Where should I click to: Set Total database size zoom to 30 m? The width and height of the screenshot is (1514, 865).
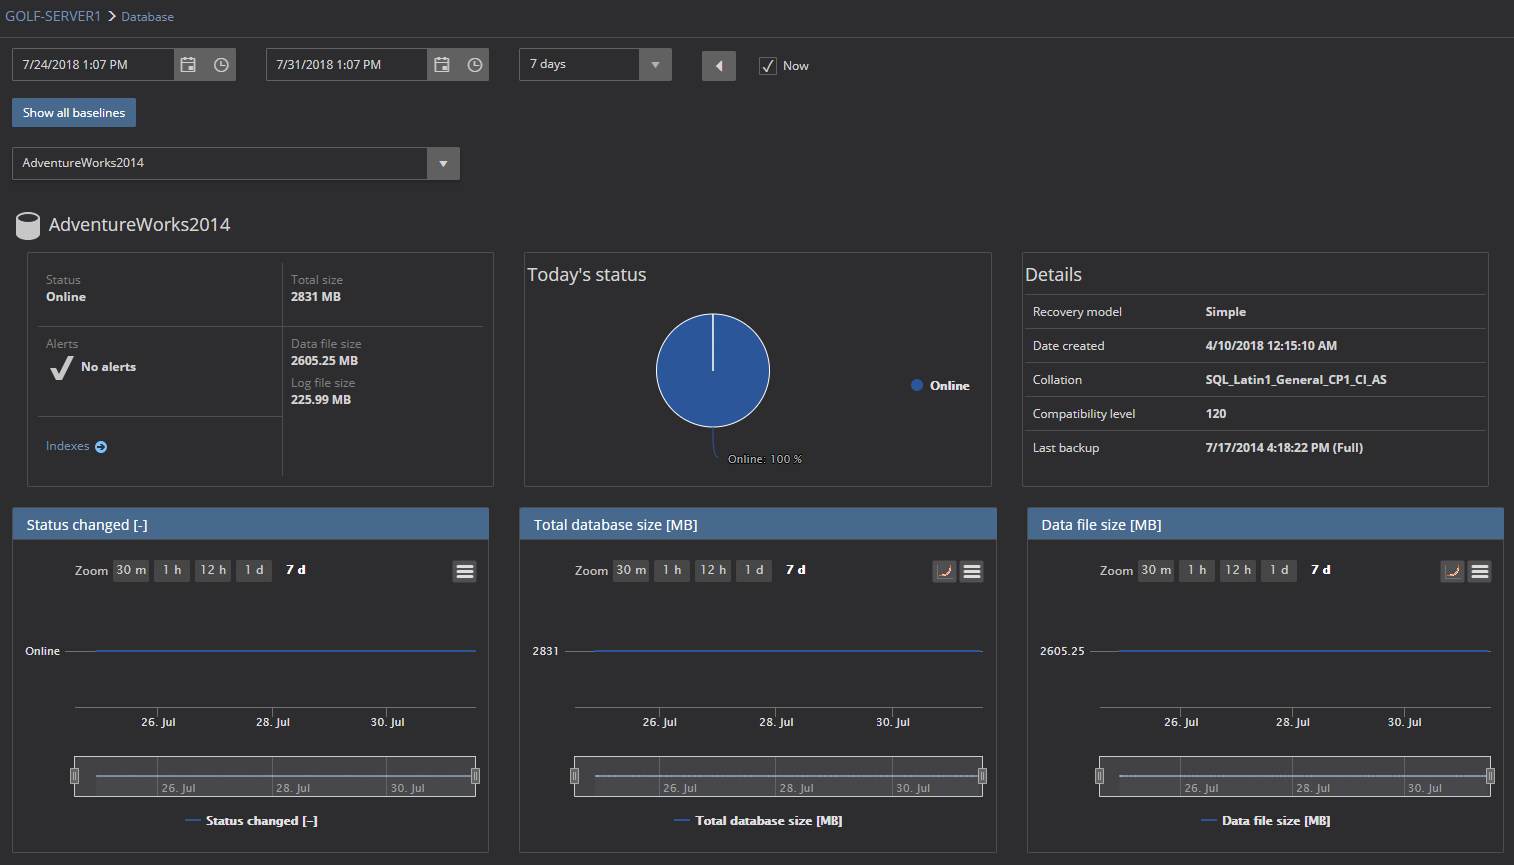point(631,570)
